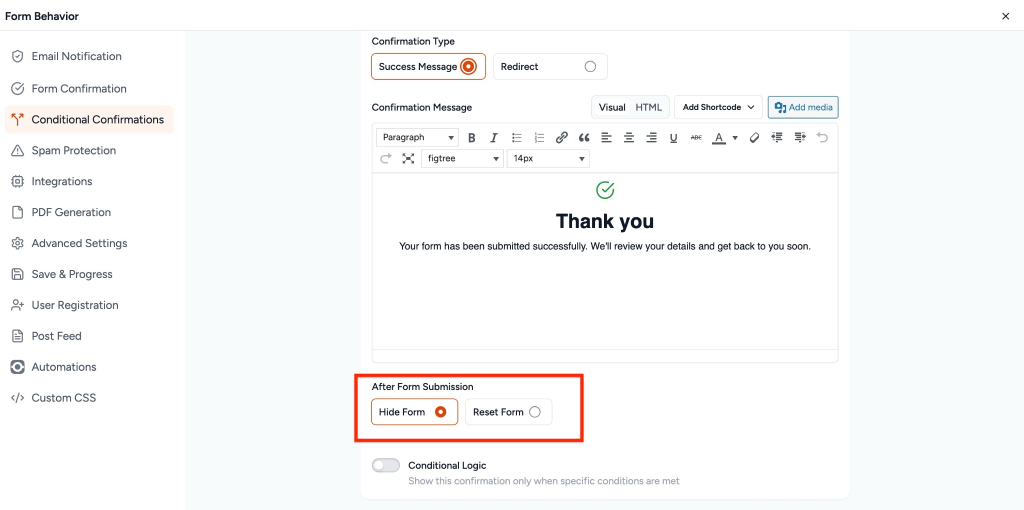Open the figtree font family dropdown
The height and width of the screenshot is (510, 1024).
pyautogui.click(x=461, y=159)
